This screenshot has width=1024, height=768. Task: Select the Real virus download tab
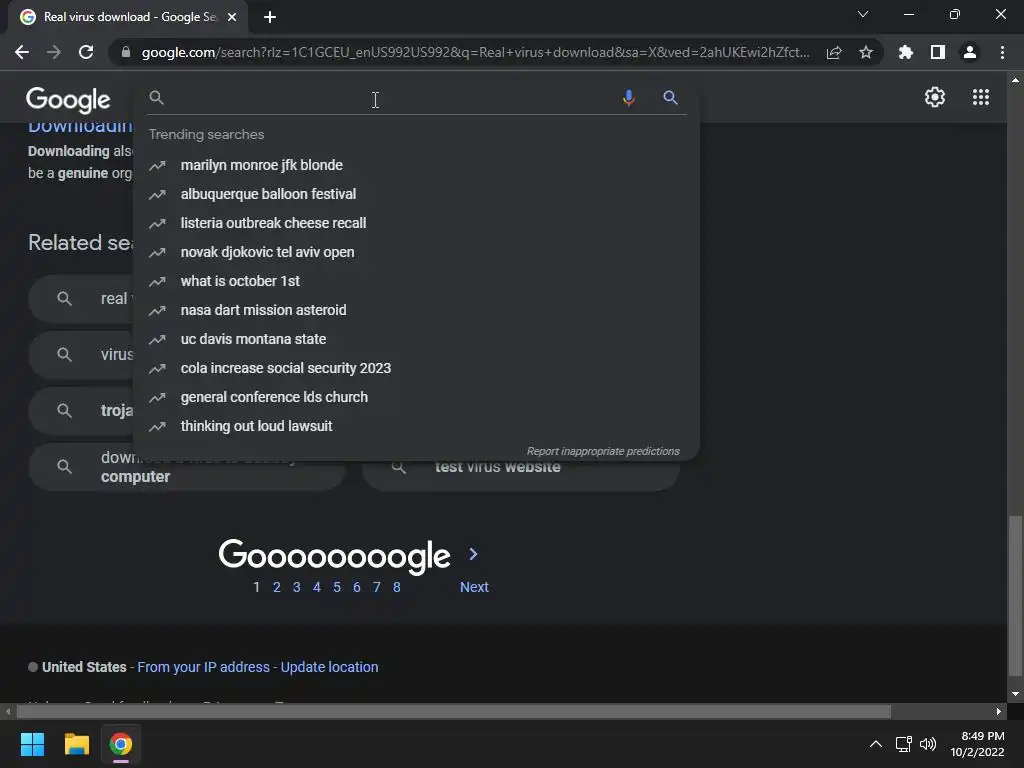[128, 17]
